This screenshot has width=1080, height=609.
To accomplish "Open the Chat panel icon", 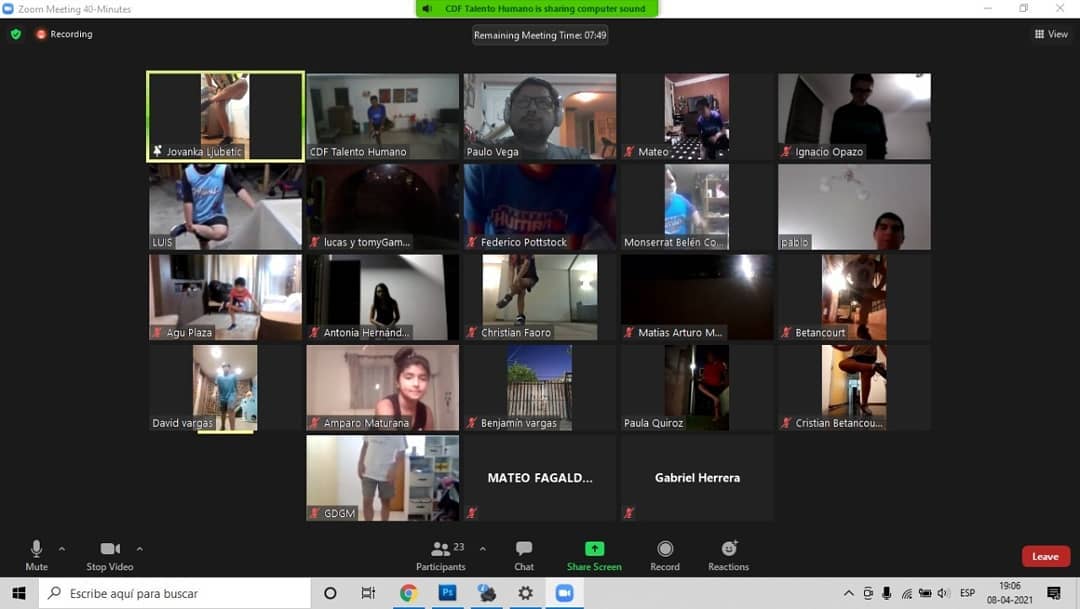I will (x=523, y=549).
